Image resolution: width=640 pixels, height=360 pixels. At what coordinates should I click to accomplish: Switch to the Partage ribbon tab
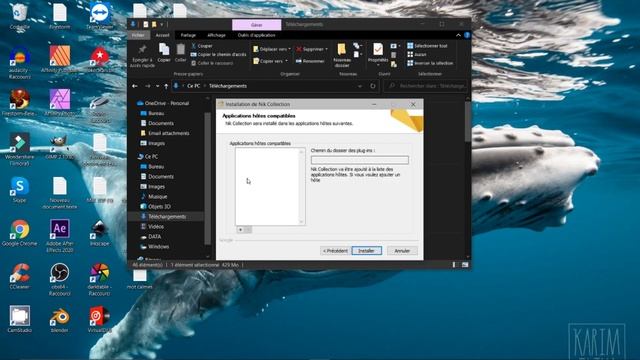click(x=188, y=35)
